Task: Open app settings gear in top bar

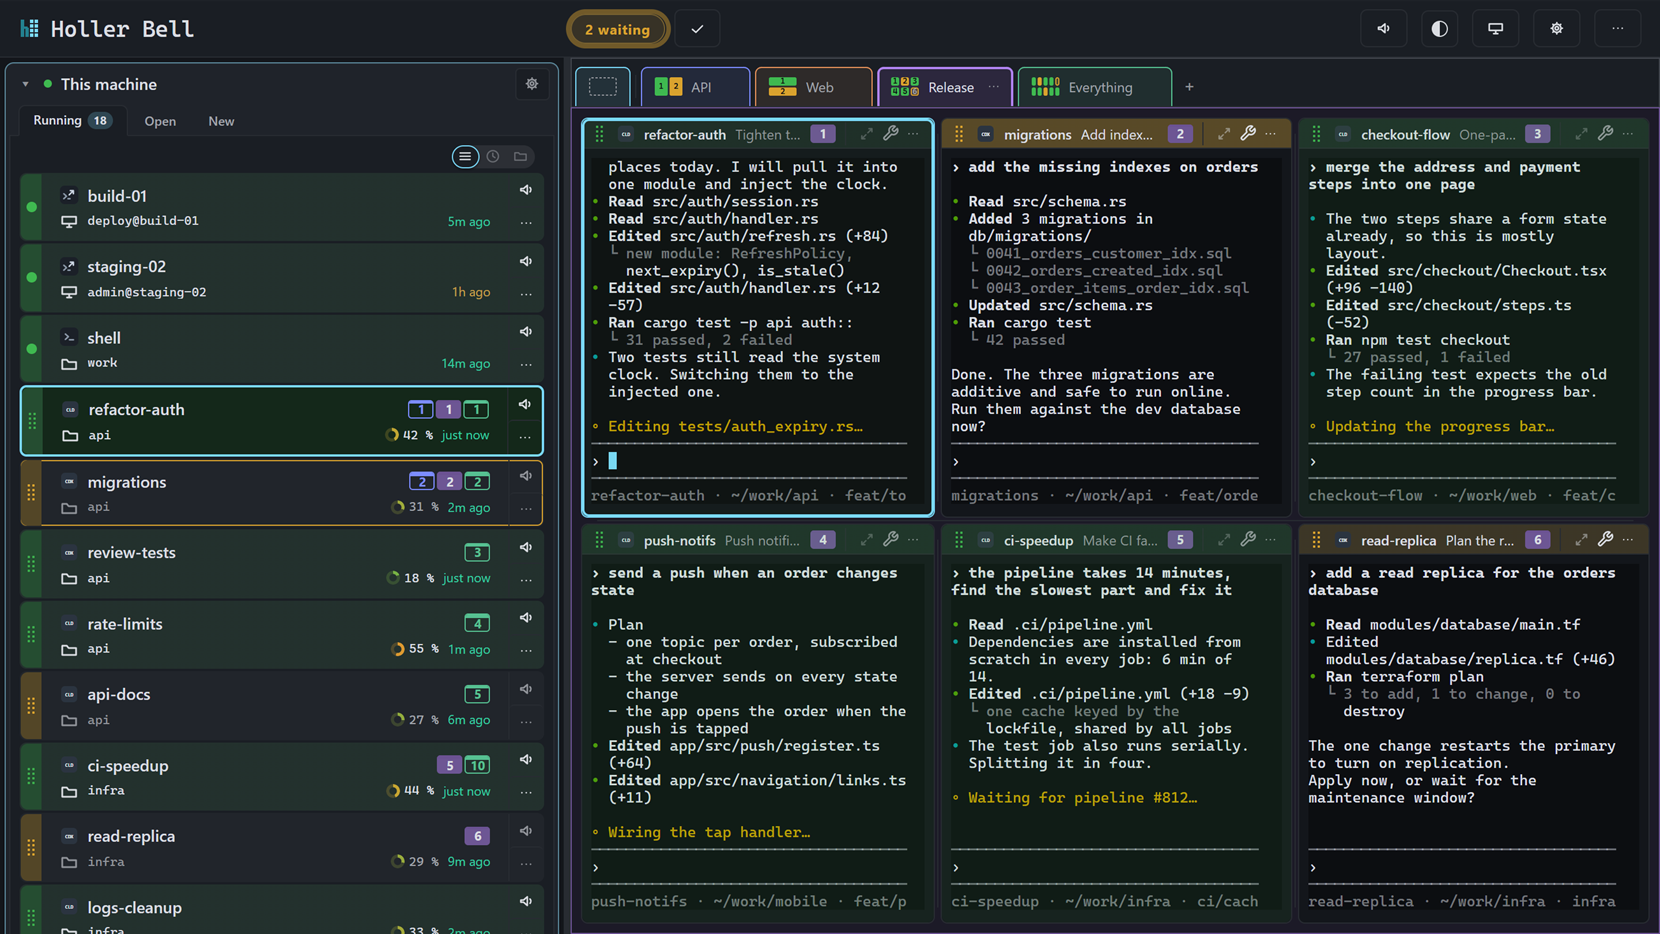Action: pyautogui.click(x=1557, y=29)
